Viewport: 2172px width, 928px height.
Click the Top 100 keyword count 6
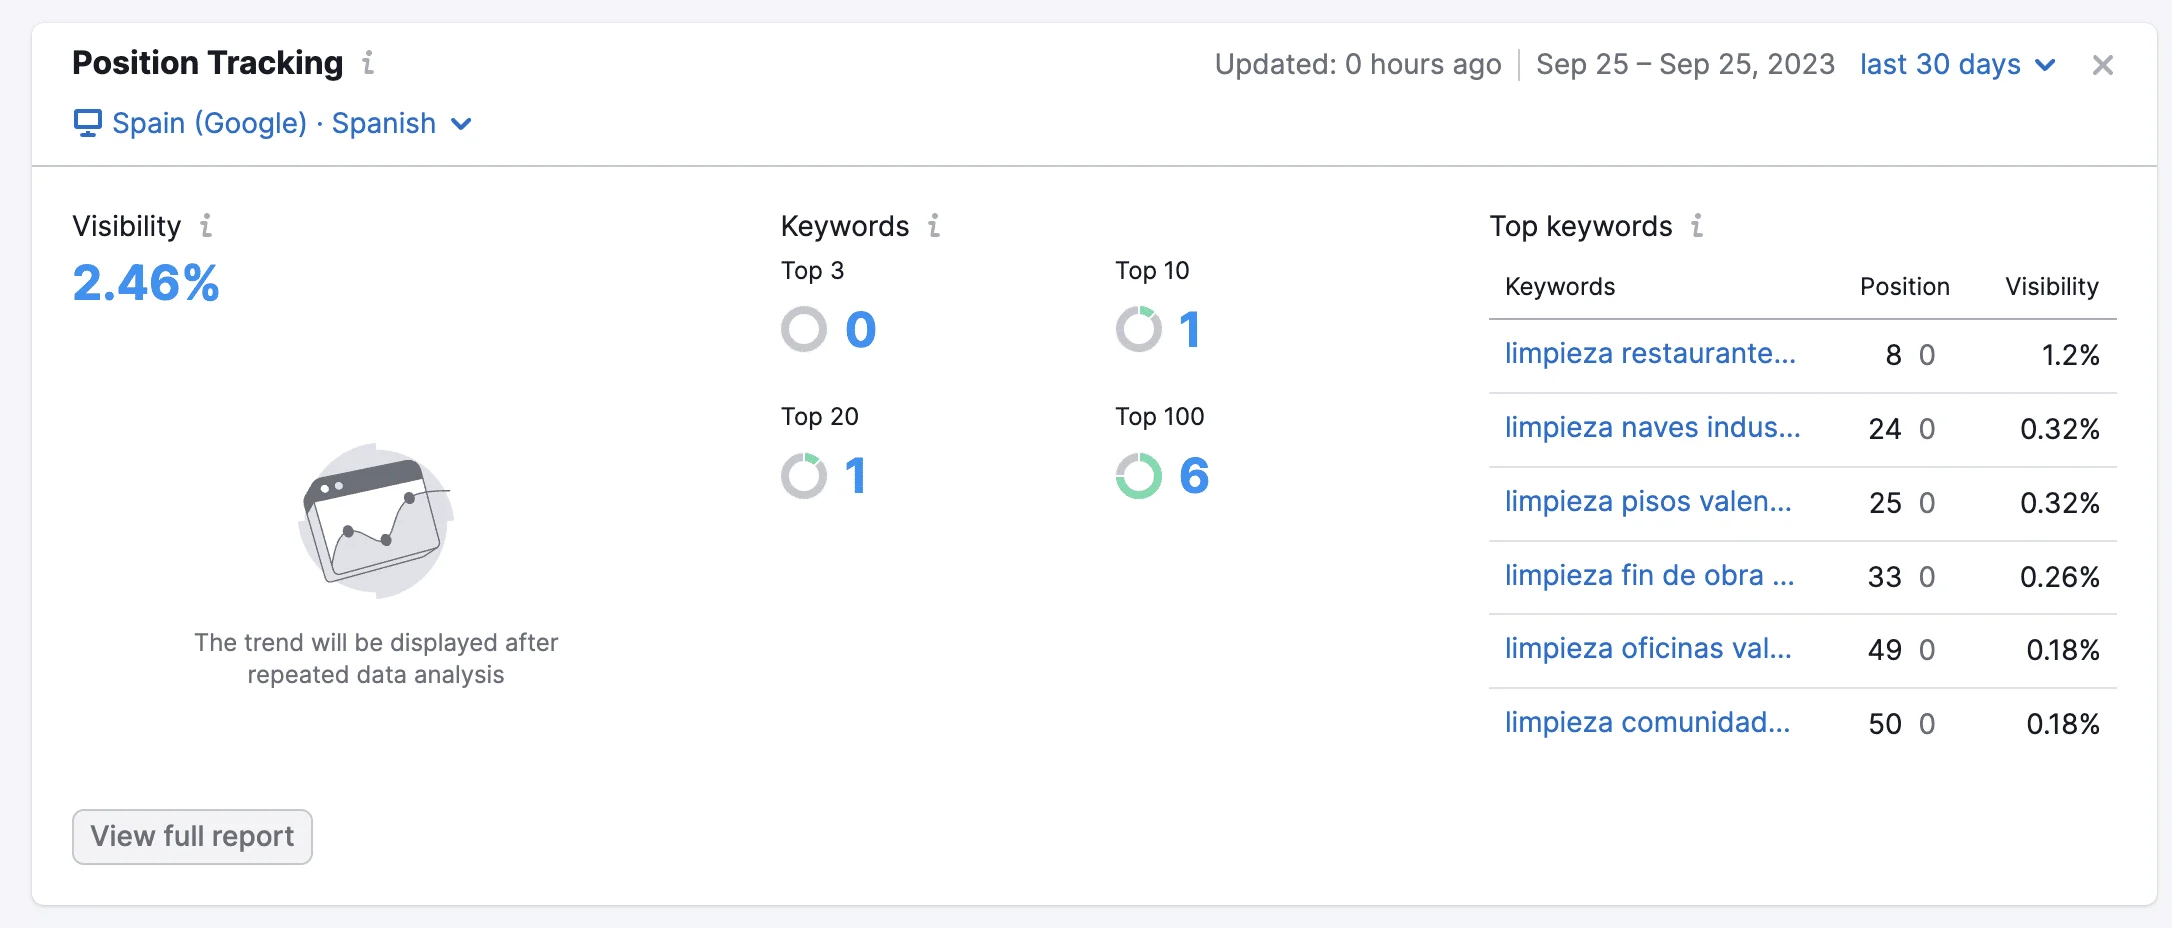[1194, 476]
